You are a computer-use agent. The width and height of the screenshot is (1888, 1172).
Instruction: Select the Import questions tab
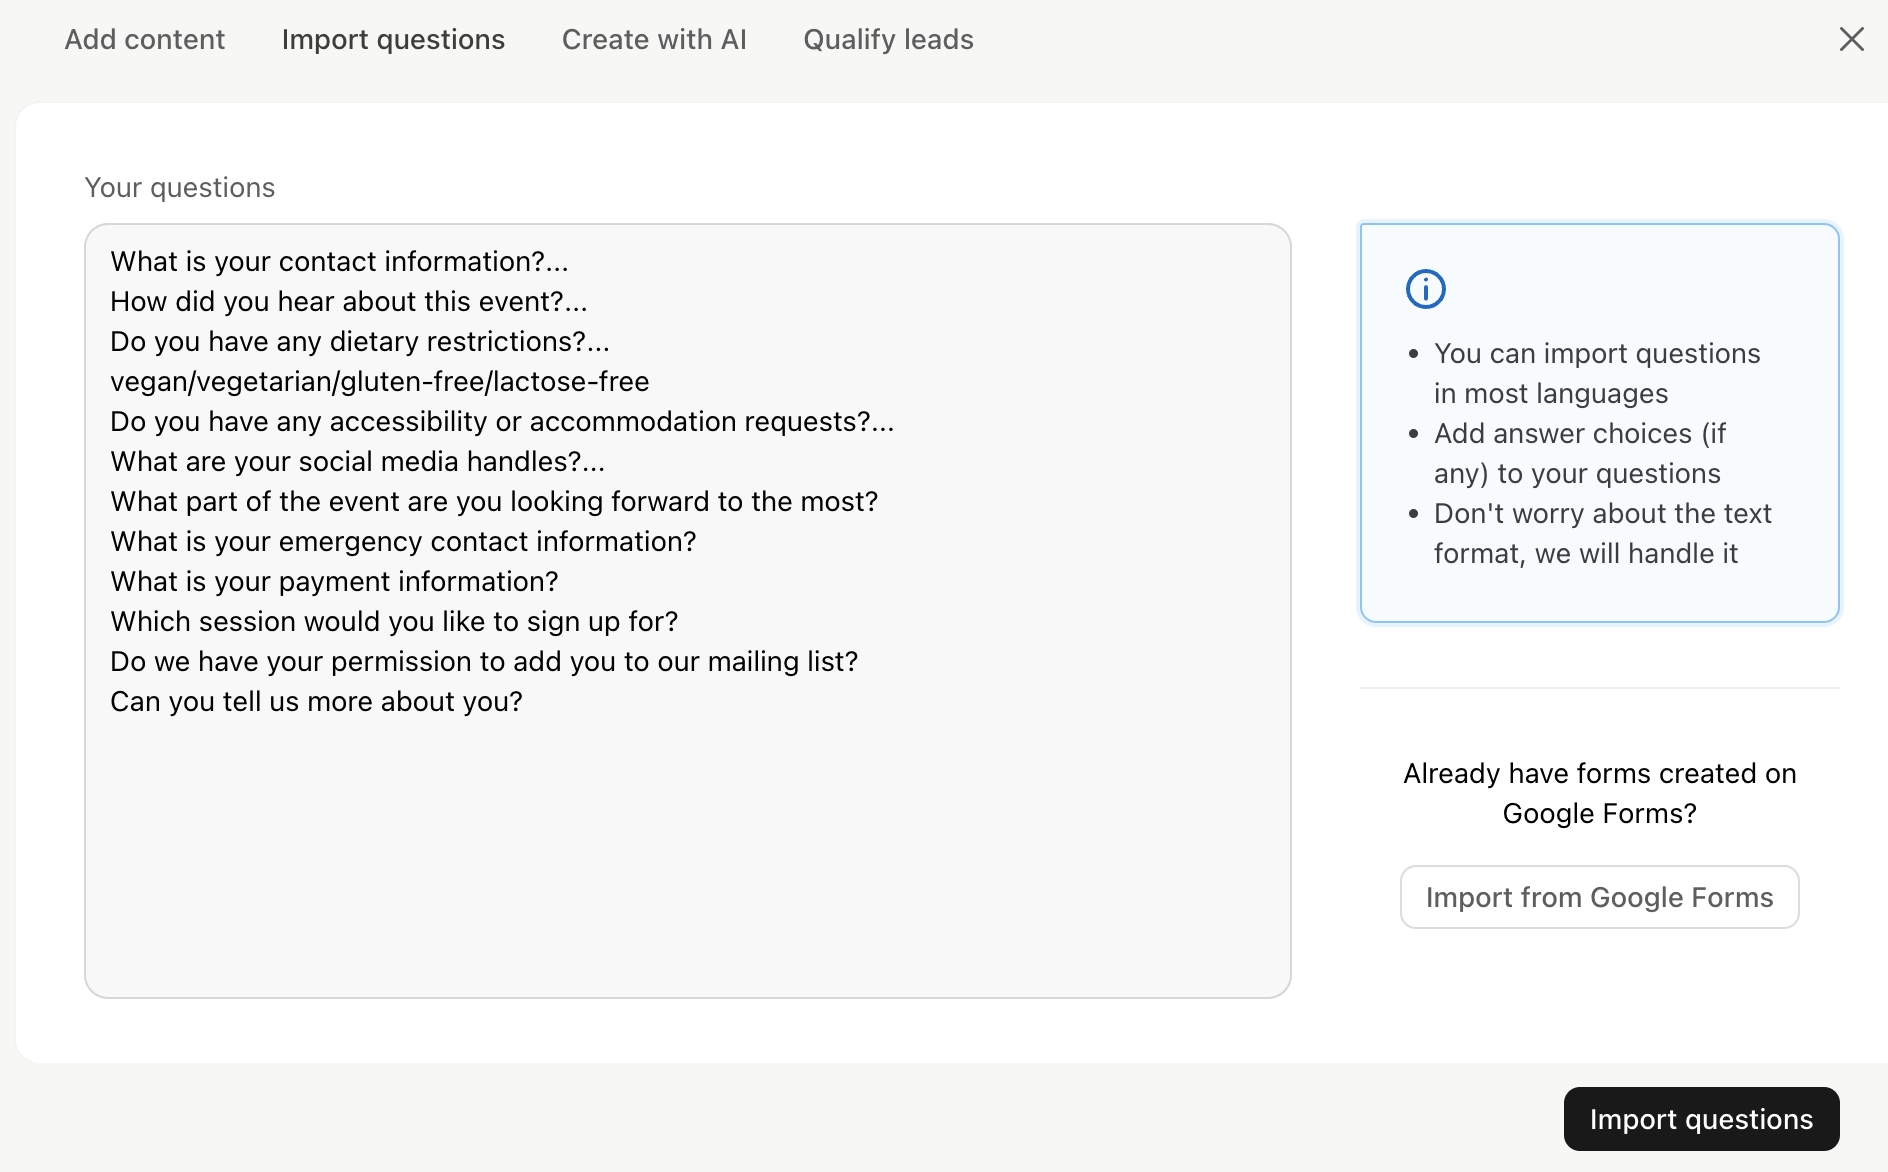(393, 39)
